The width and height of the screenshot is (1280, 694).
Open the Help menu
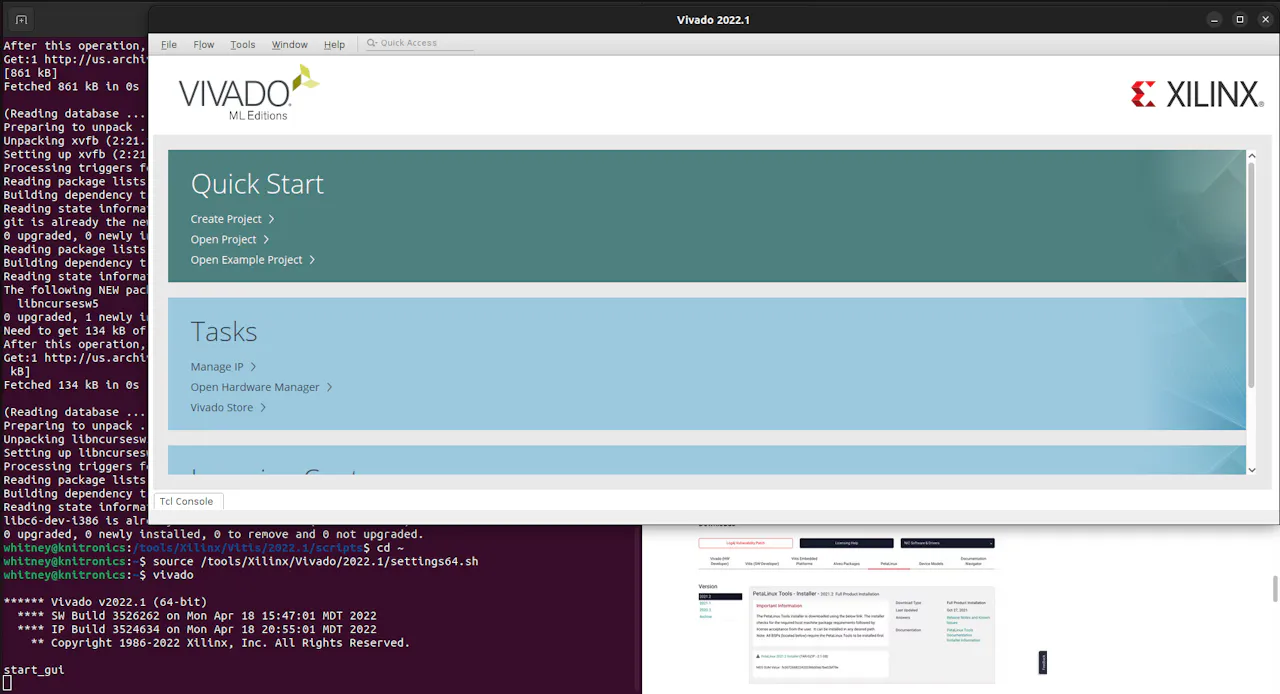(334, 44)
